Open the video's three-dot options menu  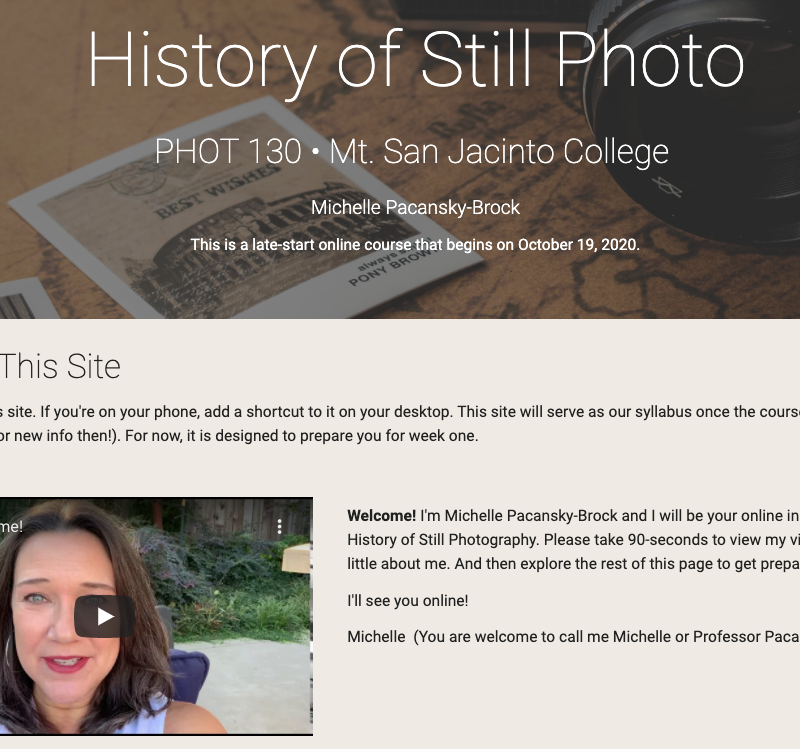coord(280,527)
